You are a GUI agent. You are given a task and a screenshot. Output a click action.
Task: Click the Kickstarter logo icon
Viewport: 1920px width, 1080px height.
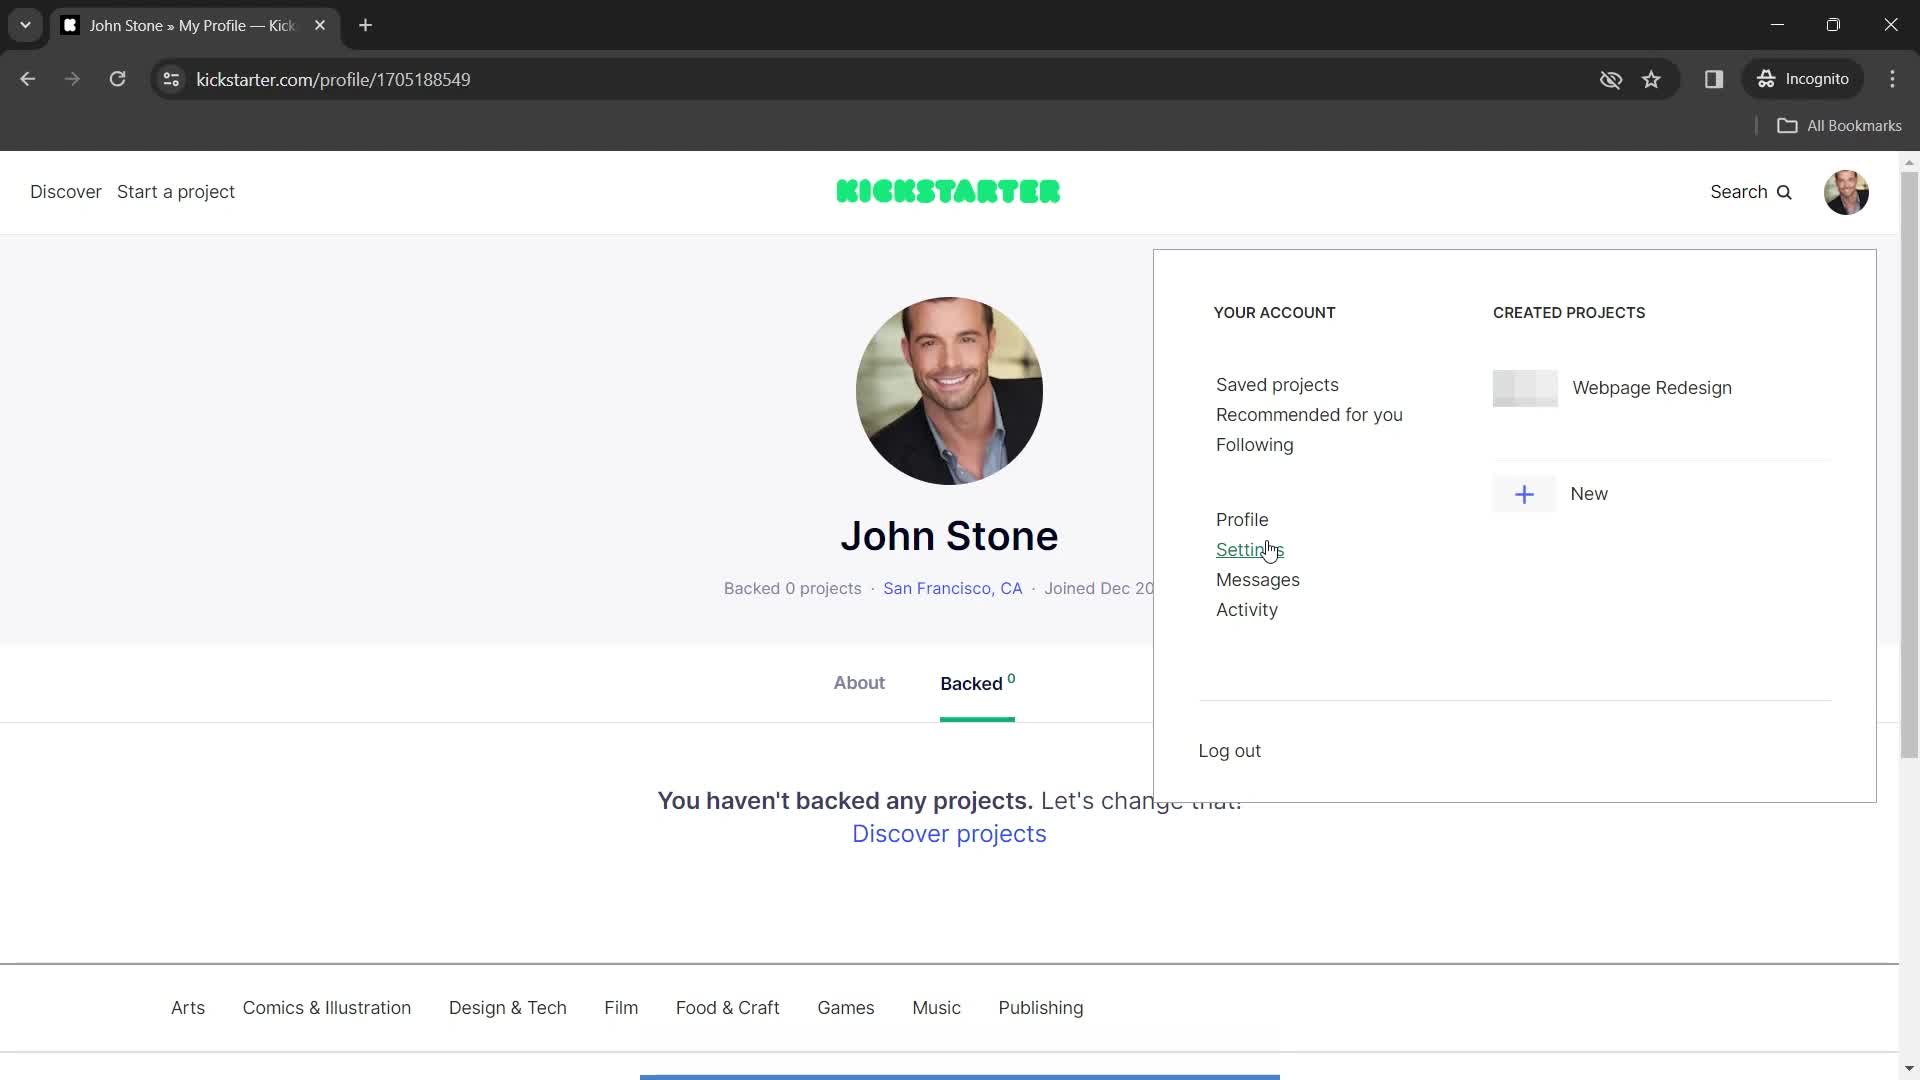(948, 191)
